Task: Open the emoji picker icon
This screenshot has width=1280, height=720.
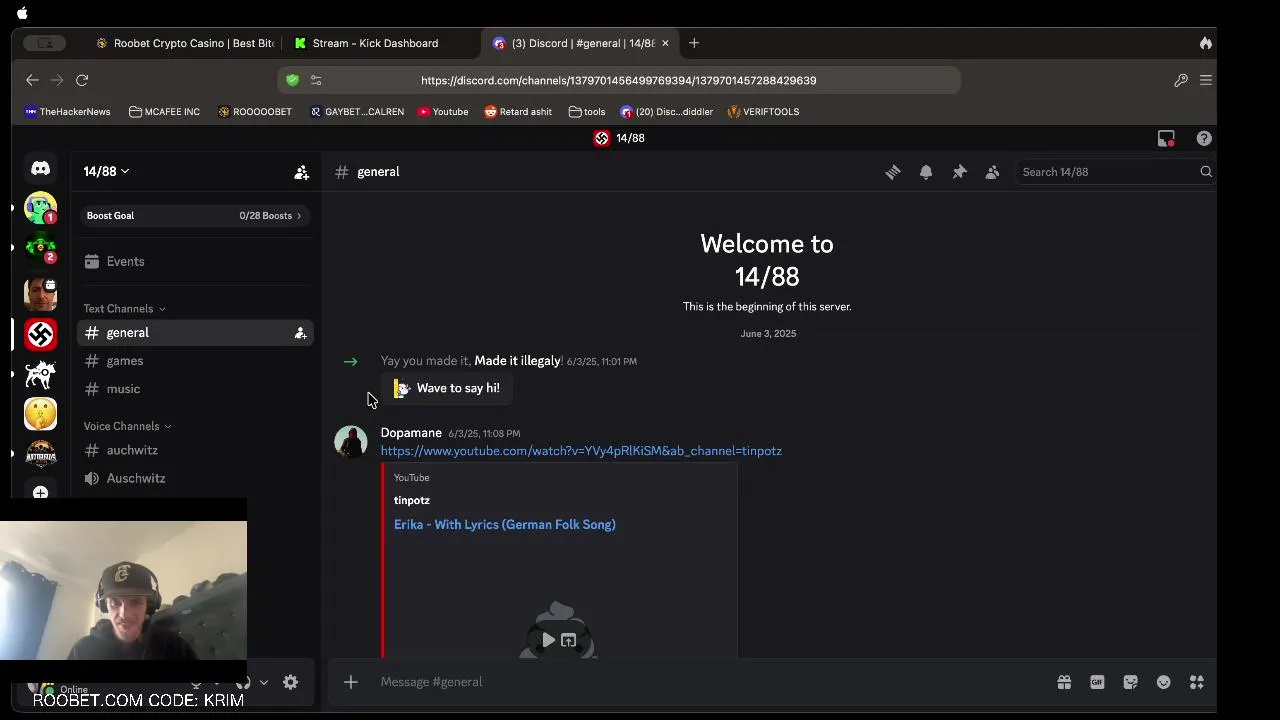Action: [x=1163, y=682]
